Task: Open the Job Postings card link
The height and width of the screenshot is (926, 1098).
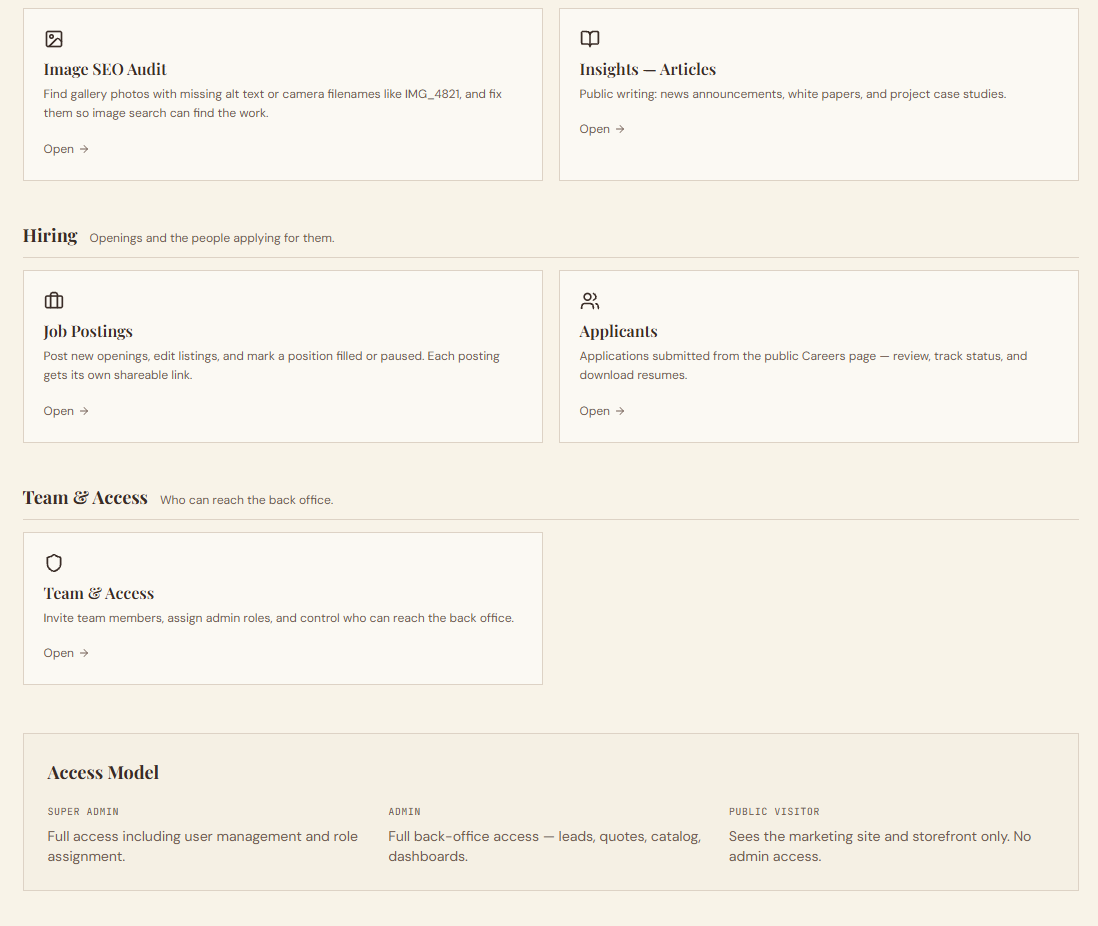Action: coord(66,411)
